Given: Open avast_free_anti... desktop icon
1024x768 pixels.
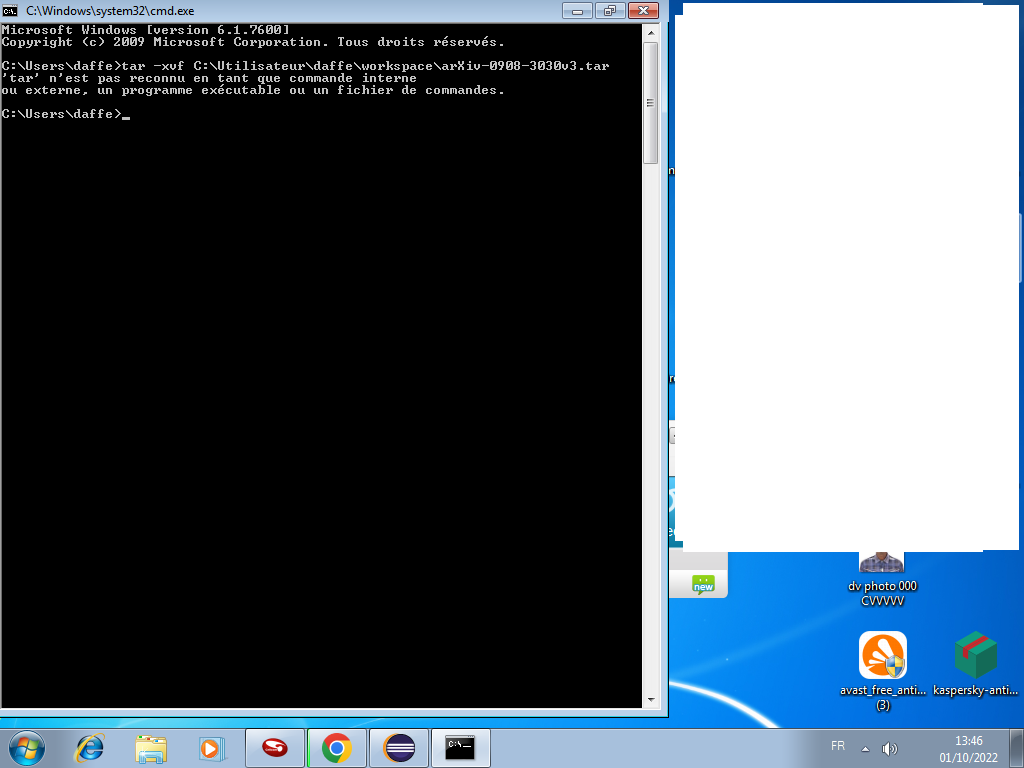Looking at the screenshot, I should pyautogui.click(x=882, y=671).
